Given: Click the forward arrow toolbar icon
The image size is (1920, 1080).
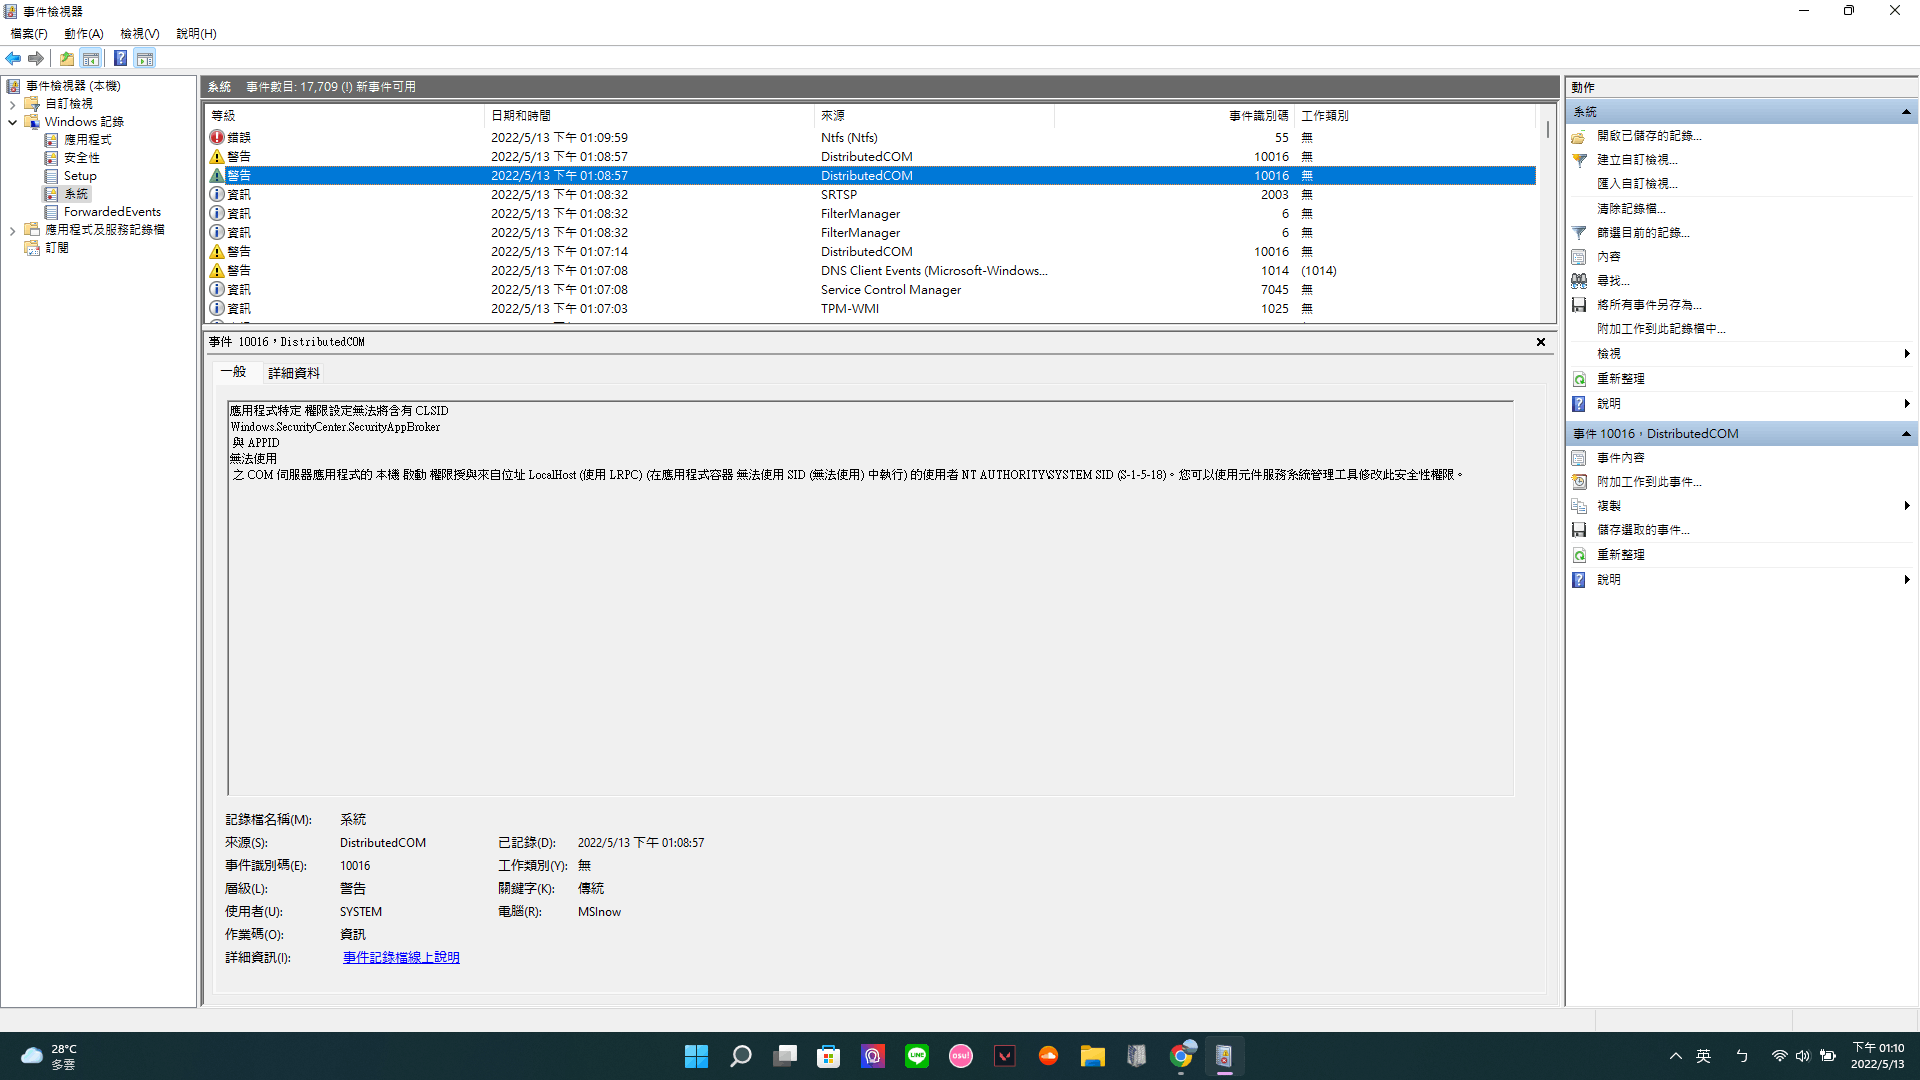Looking at the screenshot, I should pyautogui.click(x=36, y=58).
